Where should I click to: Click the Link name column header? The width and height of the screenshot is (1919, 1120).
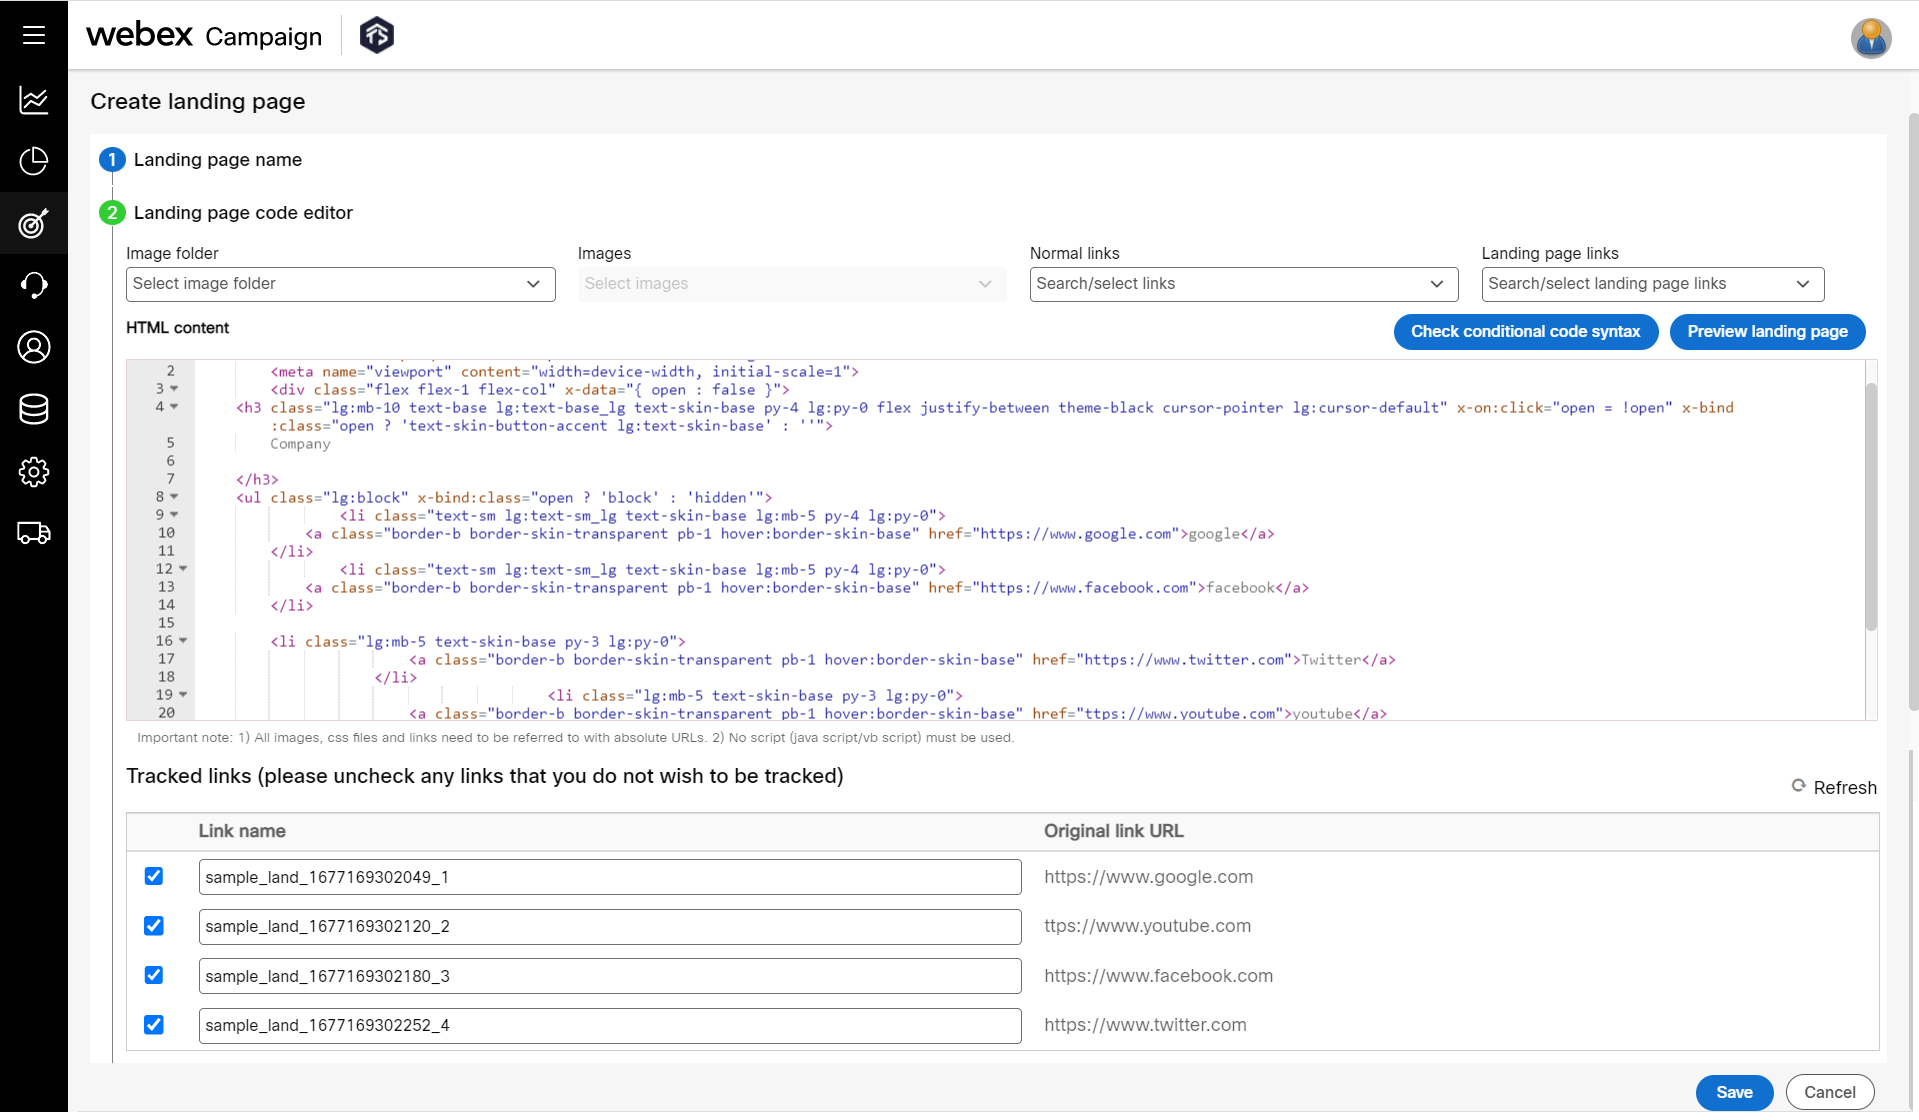[242, 831]
